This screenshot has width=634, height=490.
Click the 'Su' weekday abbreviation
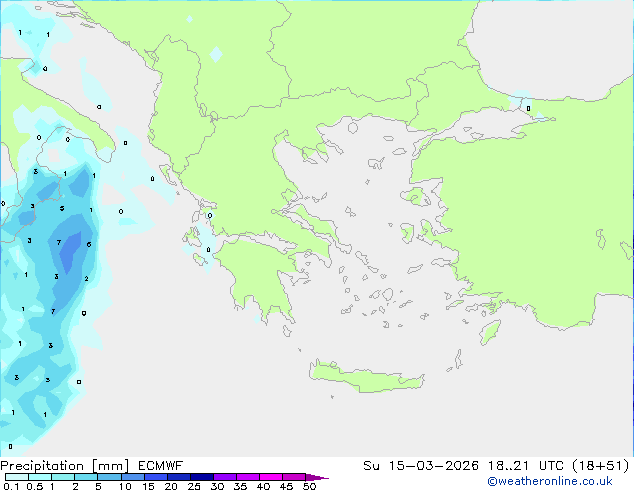pos(371,466)
